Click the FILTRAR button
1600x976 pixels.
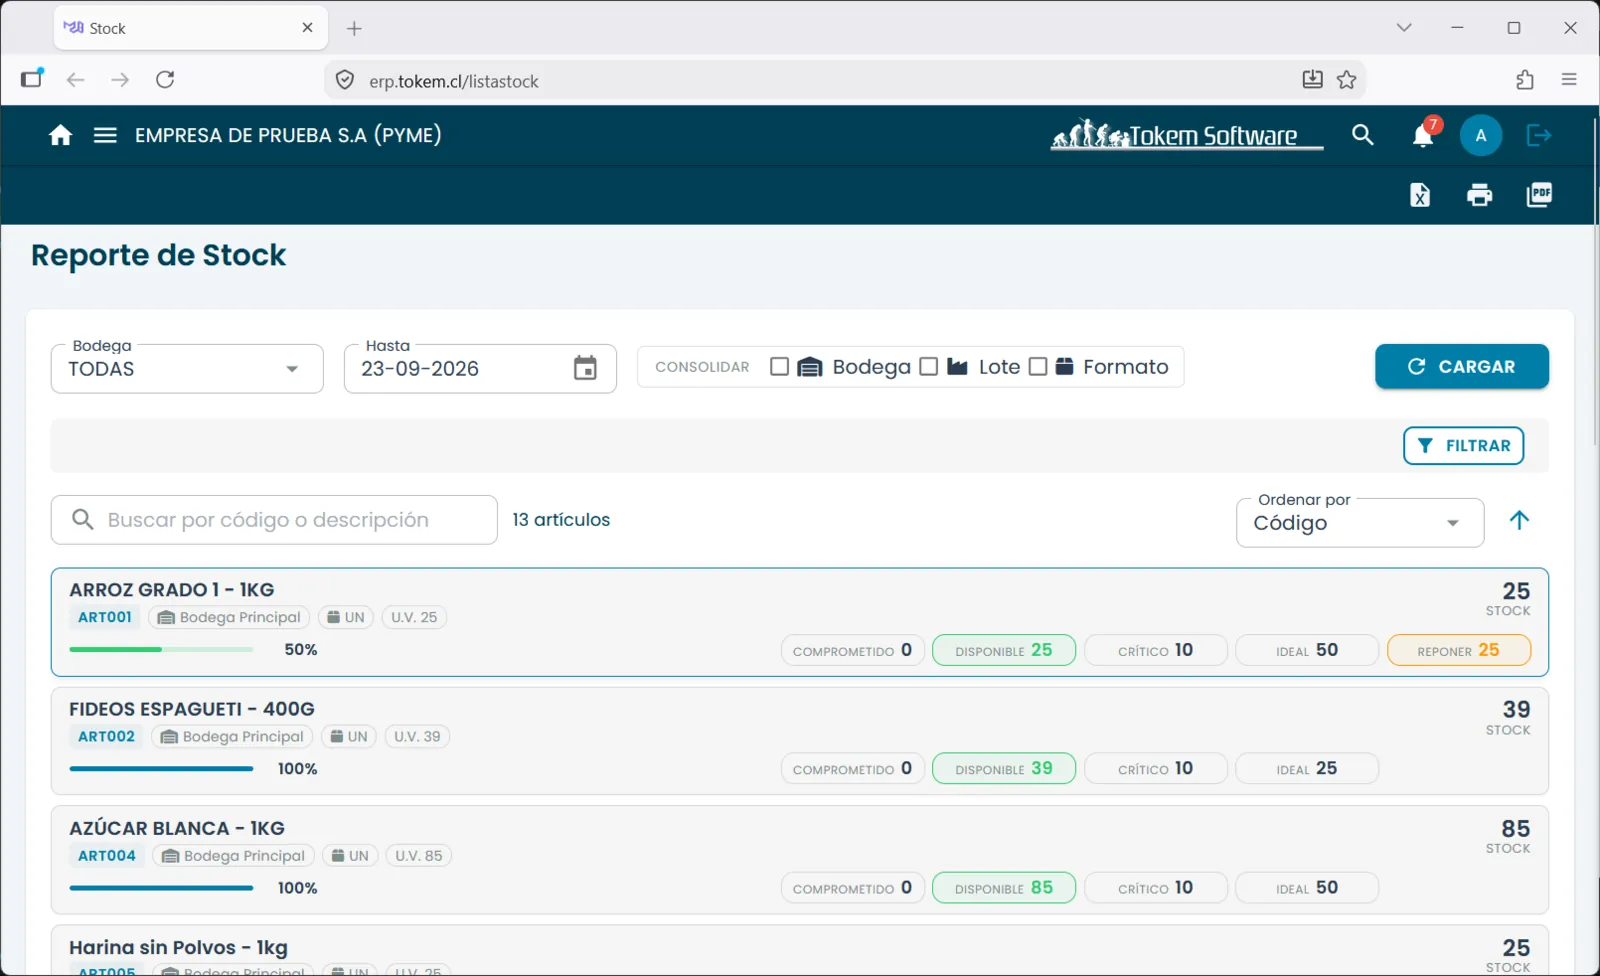tap(1464, 446)
